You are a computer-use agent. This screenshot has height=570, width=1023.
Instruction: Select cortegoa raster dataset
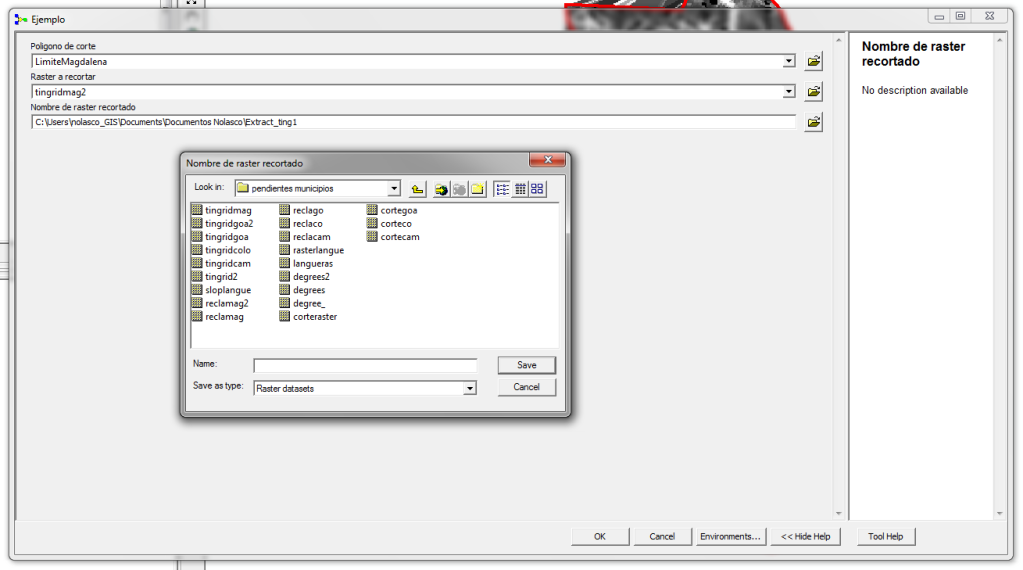[392, 210]
